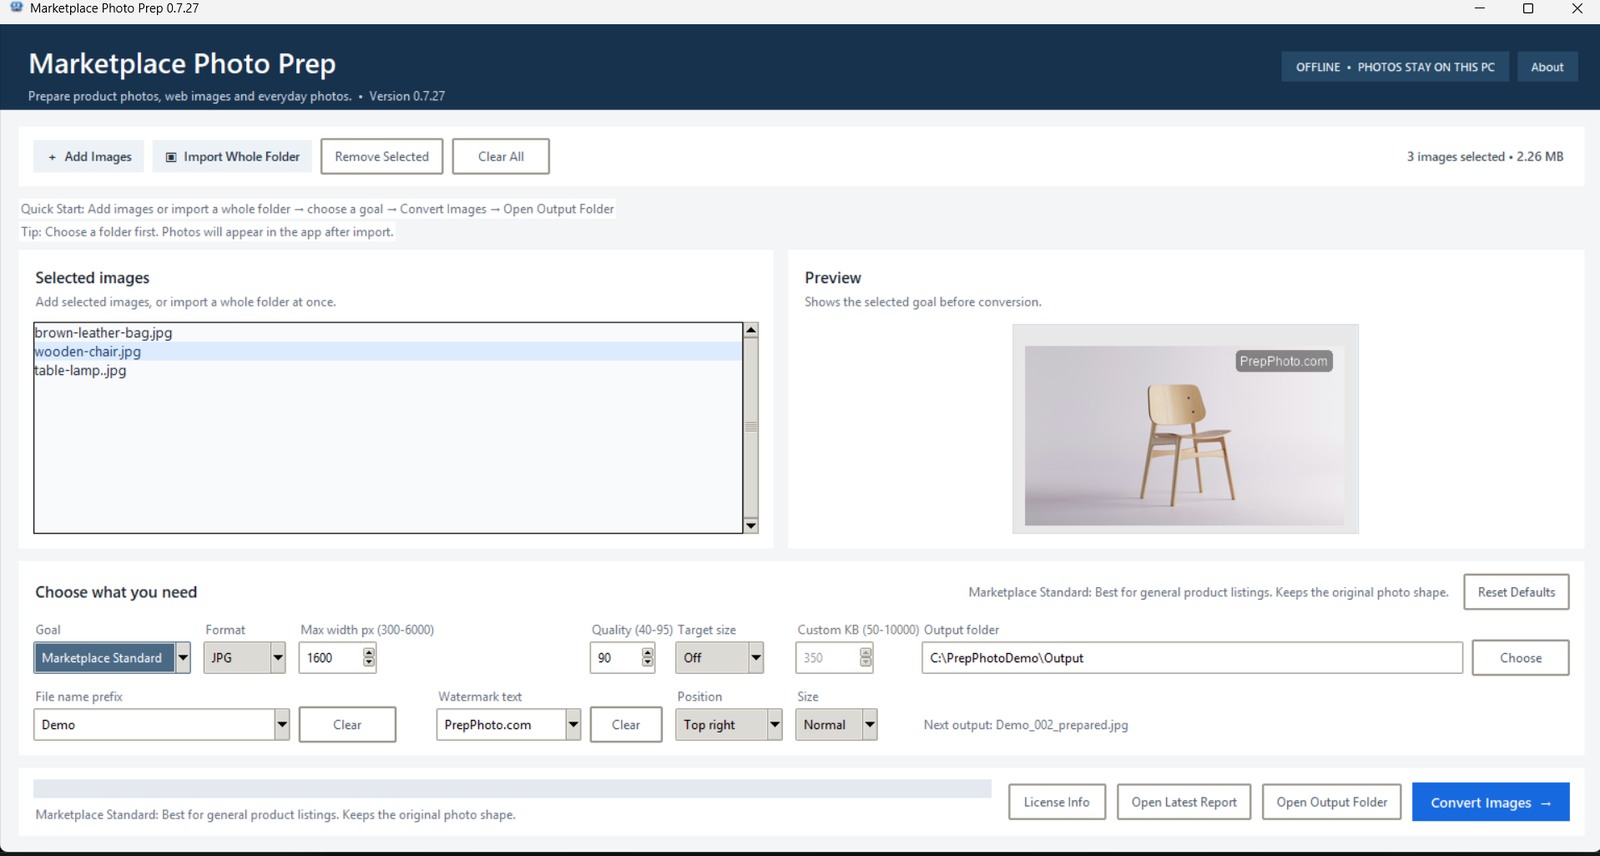Click the License Info button
1600x856 pixels.
pos(1057,802)
